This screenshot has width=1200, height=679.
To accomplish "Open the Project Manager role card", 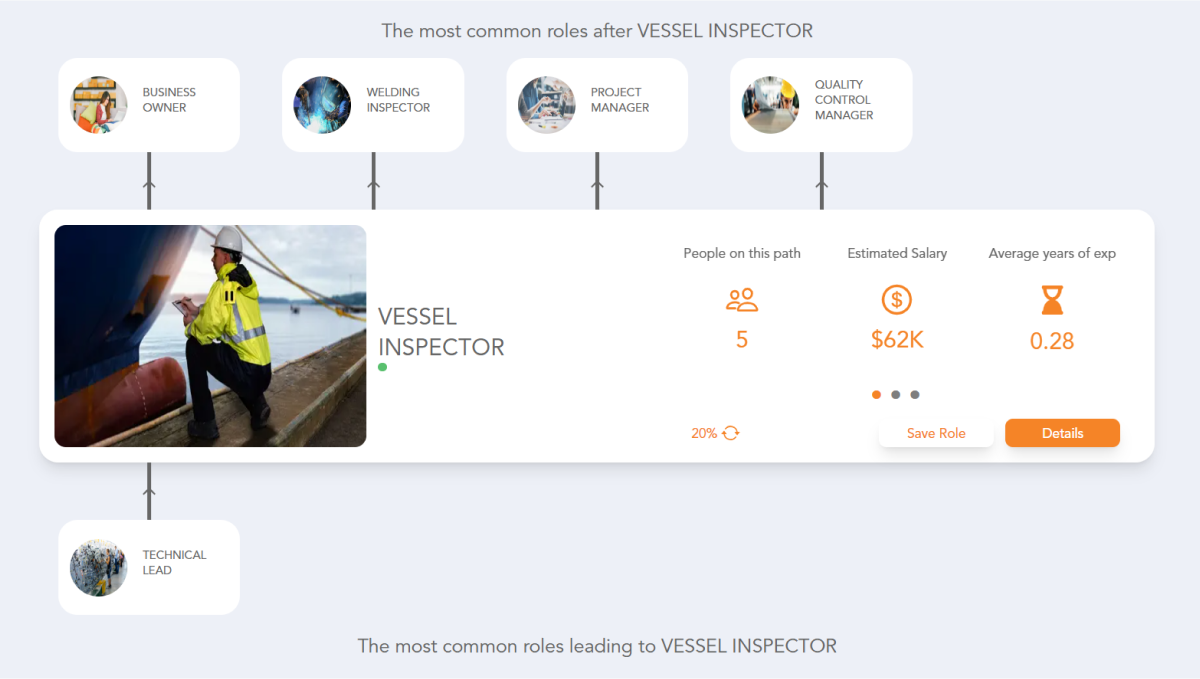I will click(x=596, y=104).
